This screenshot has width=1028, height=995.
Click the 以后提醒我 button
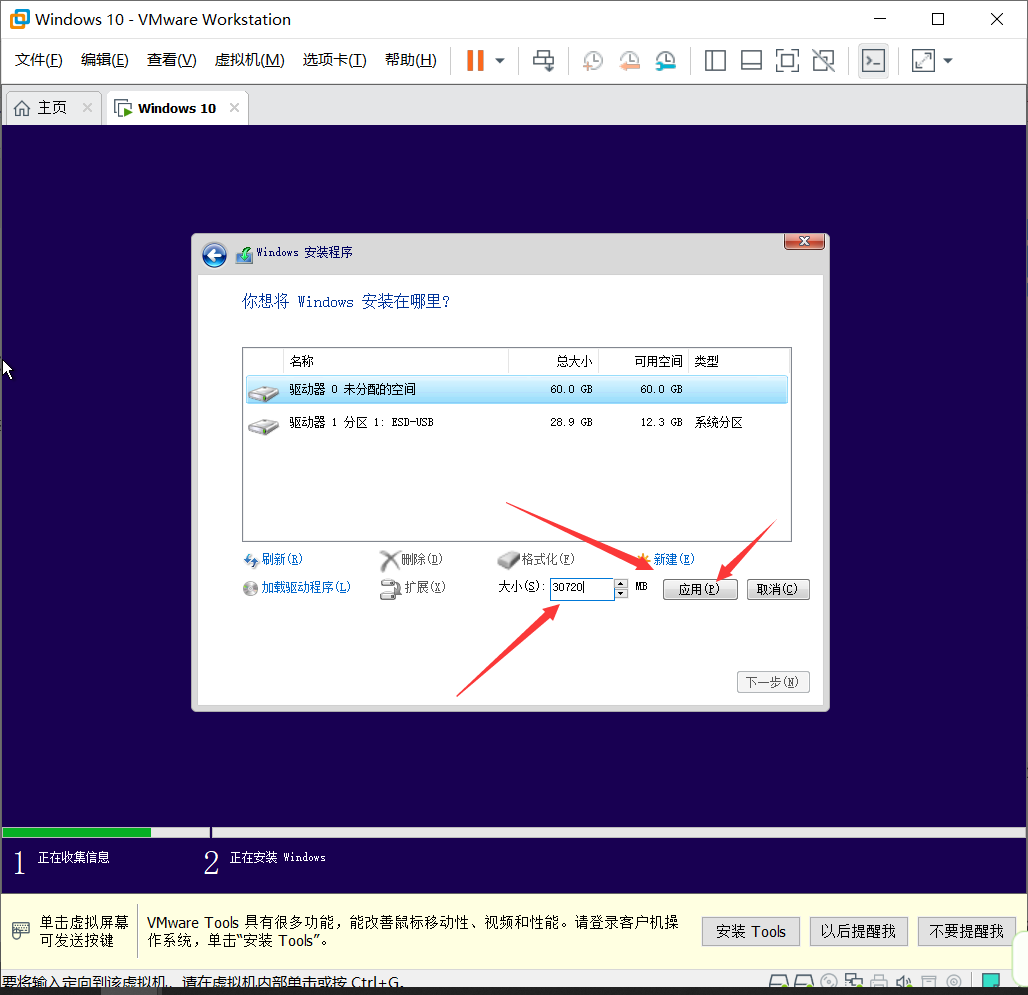click(858, 931)
